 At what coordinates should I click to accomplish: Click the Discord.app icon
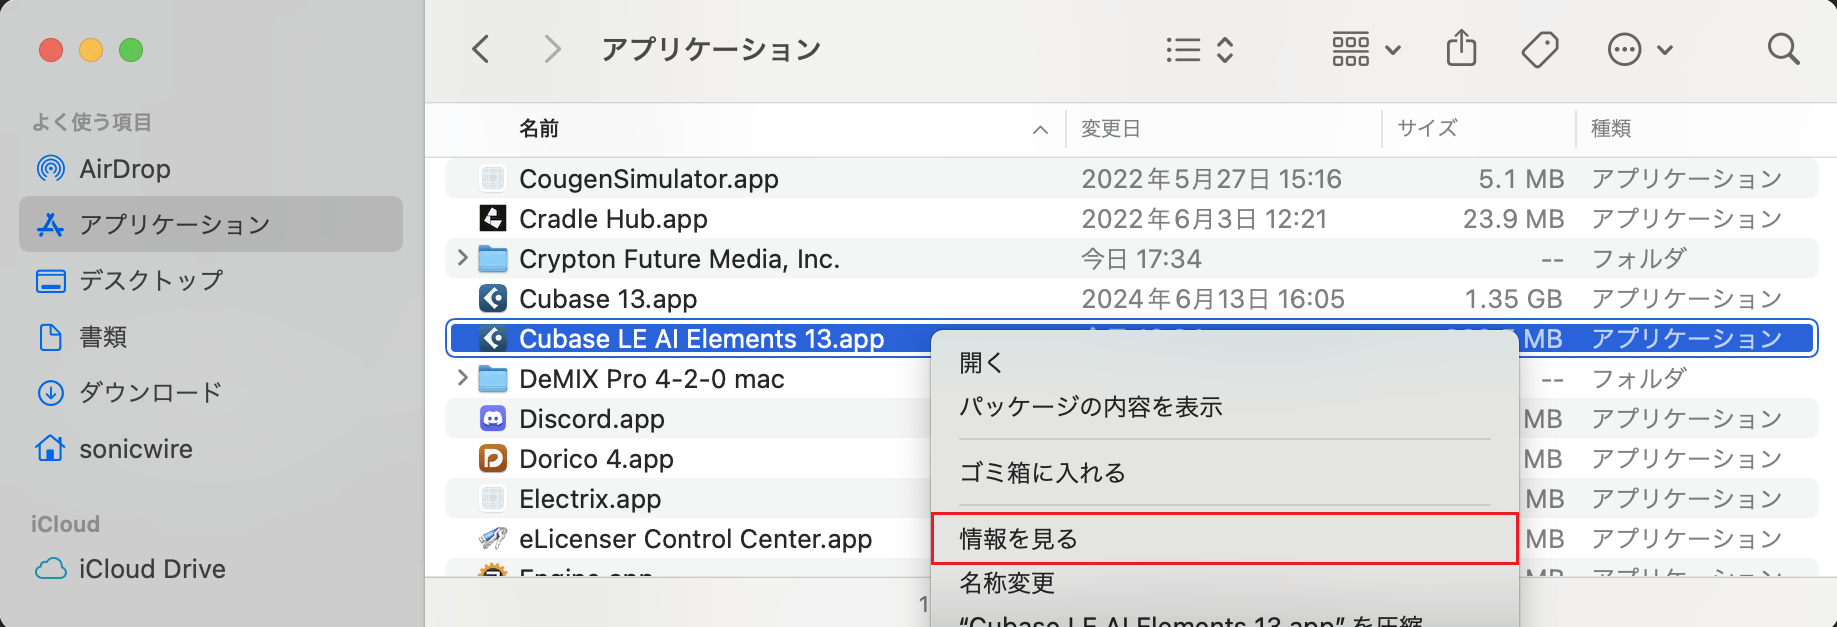click(x=493, y=419)
